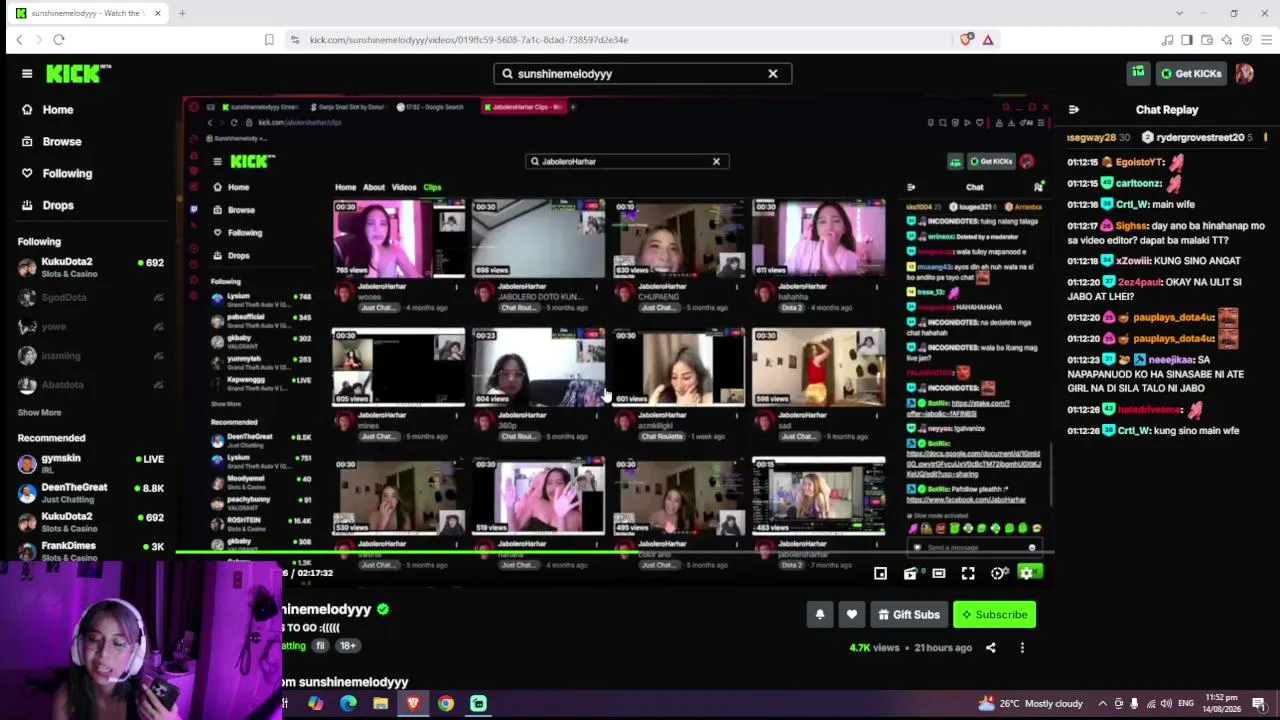Open the three-dot more options menu
This screenshot has height=720, width=1280.
[1022, 648]
